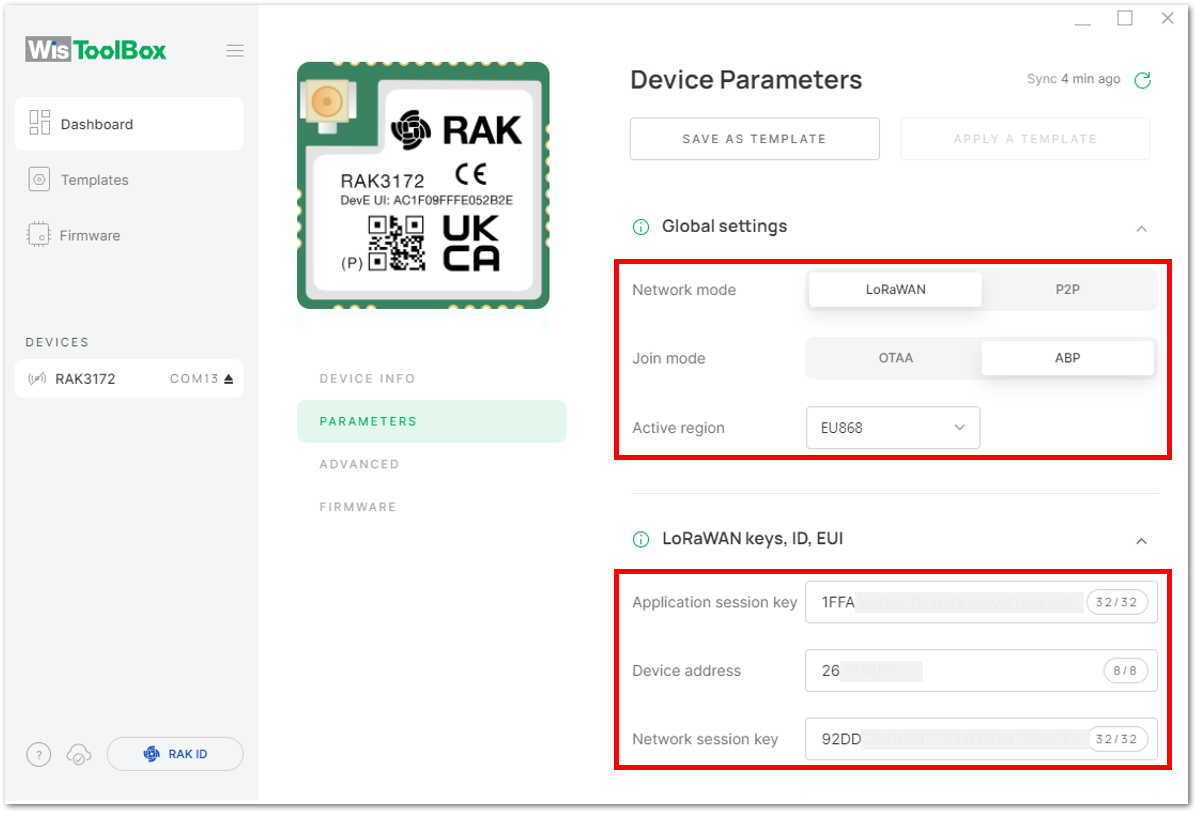This screenshot has width=1197, height=813.
Task: Click the LoRaWAN keys info icon
Action: (x=641, y=540)
